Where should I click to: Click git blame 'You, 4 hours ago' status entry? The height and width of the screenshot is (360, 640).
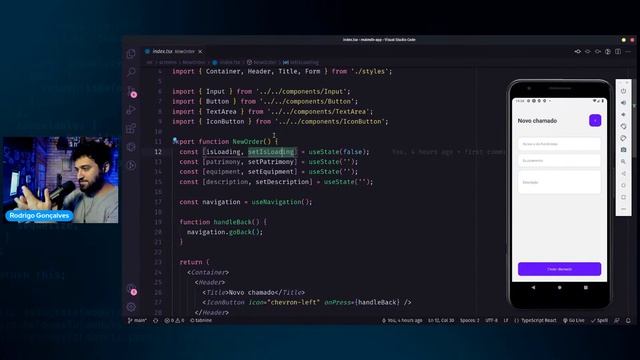(402, 320)
